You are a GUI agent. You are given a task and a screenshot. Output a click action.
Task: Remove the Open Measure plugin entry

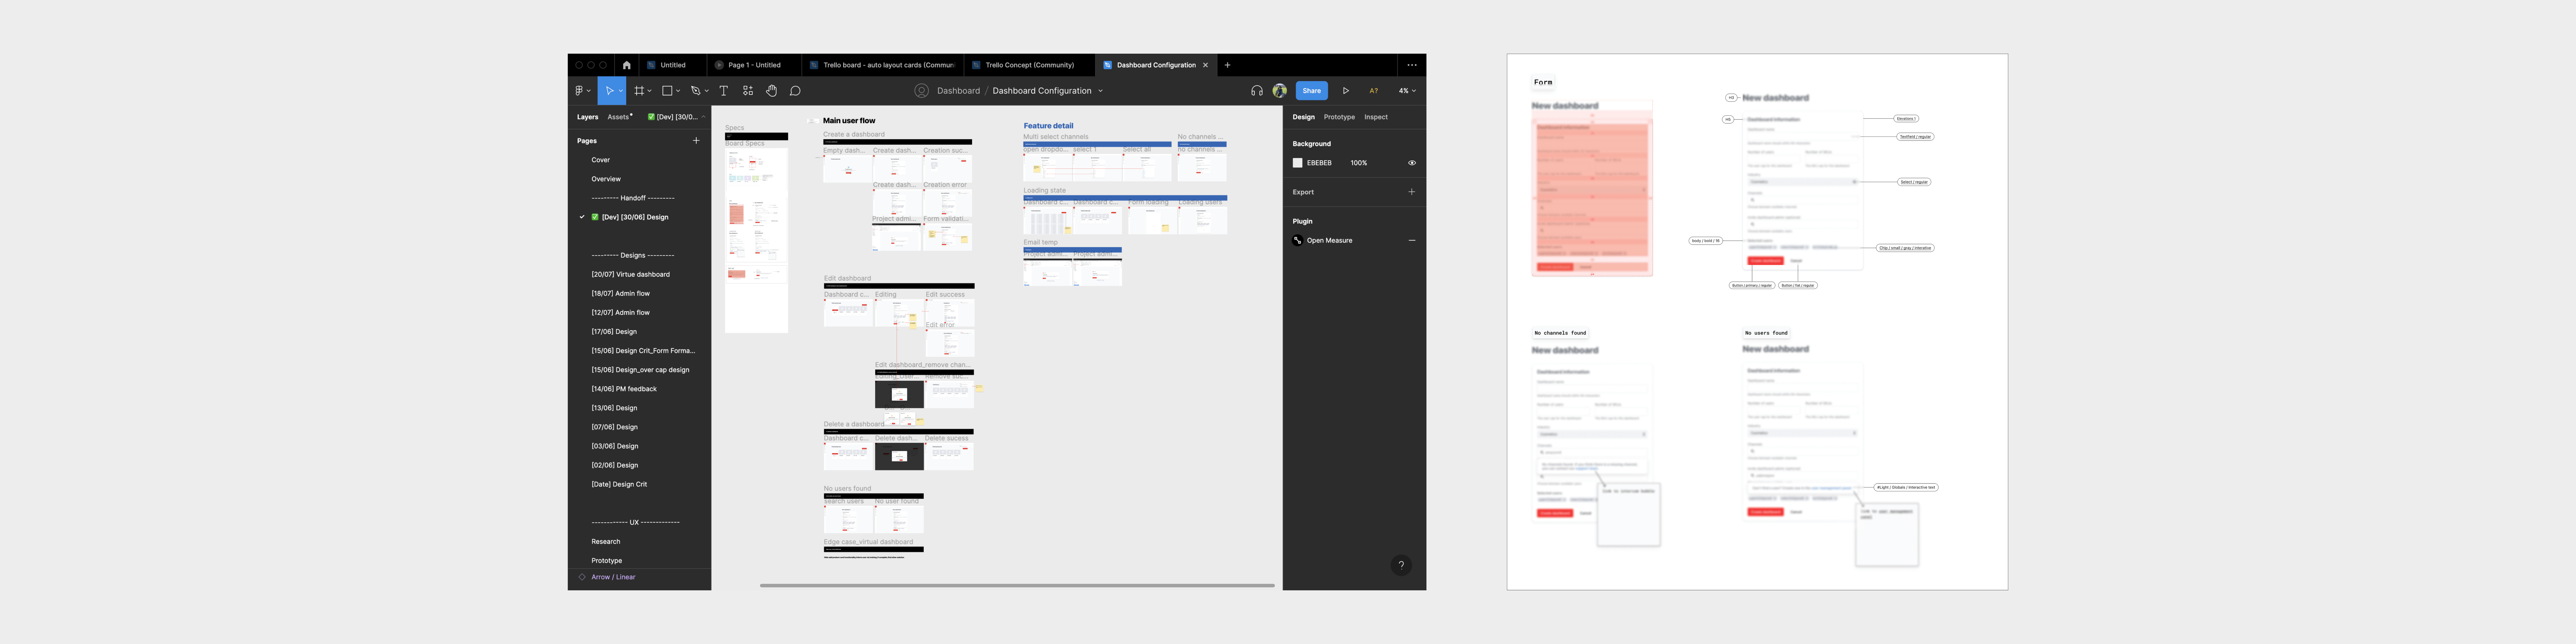1412,241
